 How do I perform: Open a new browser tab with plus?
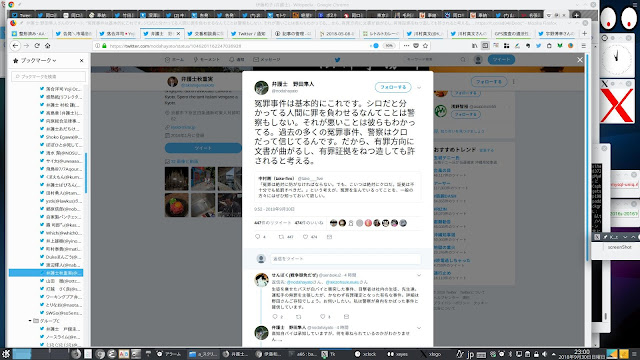[x=584, y=33]
